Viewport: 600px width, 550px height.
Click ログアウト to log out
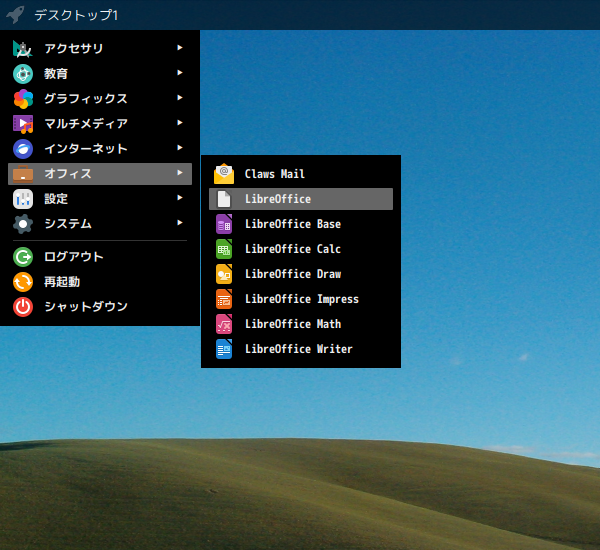pos(74,257)
